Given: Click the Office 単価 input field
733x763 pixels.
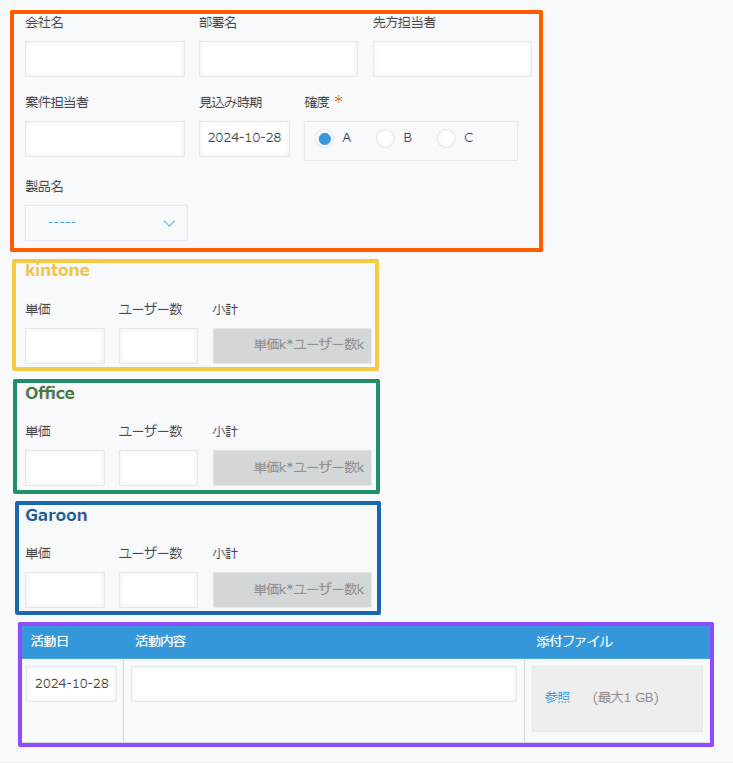Looking at the screenshot, I should tap(65, 468).
